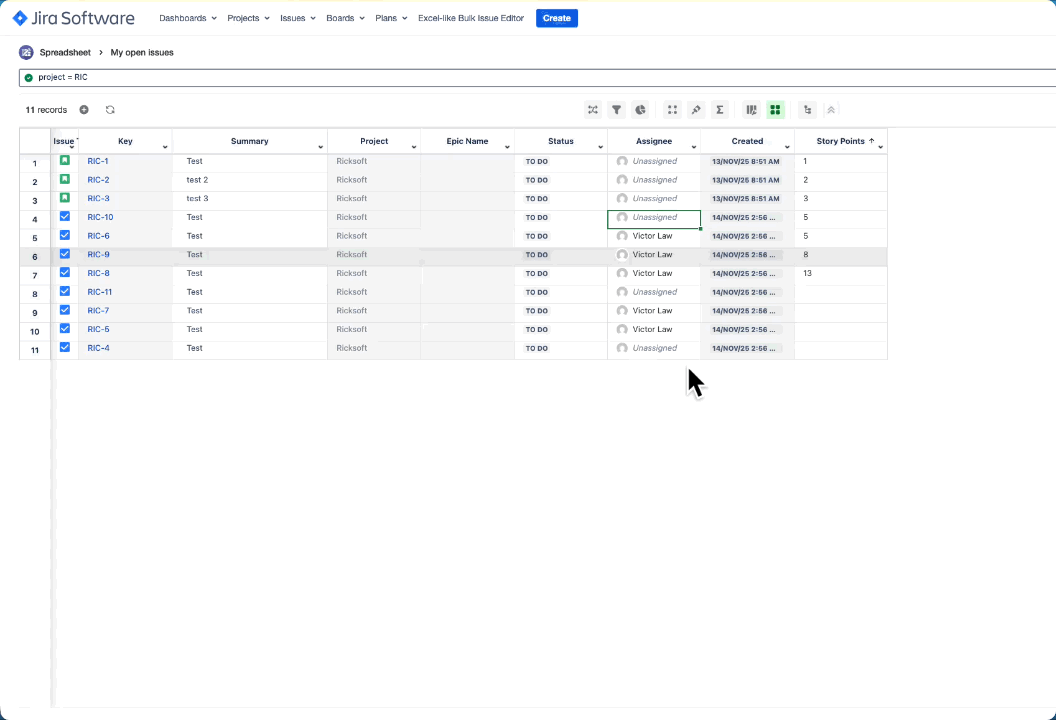Click the Jira Software logo

coord(73,17)
